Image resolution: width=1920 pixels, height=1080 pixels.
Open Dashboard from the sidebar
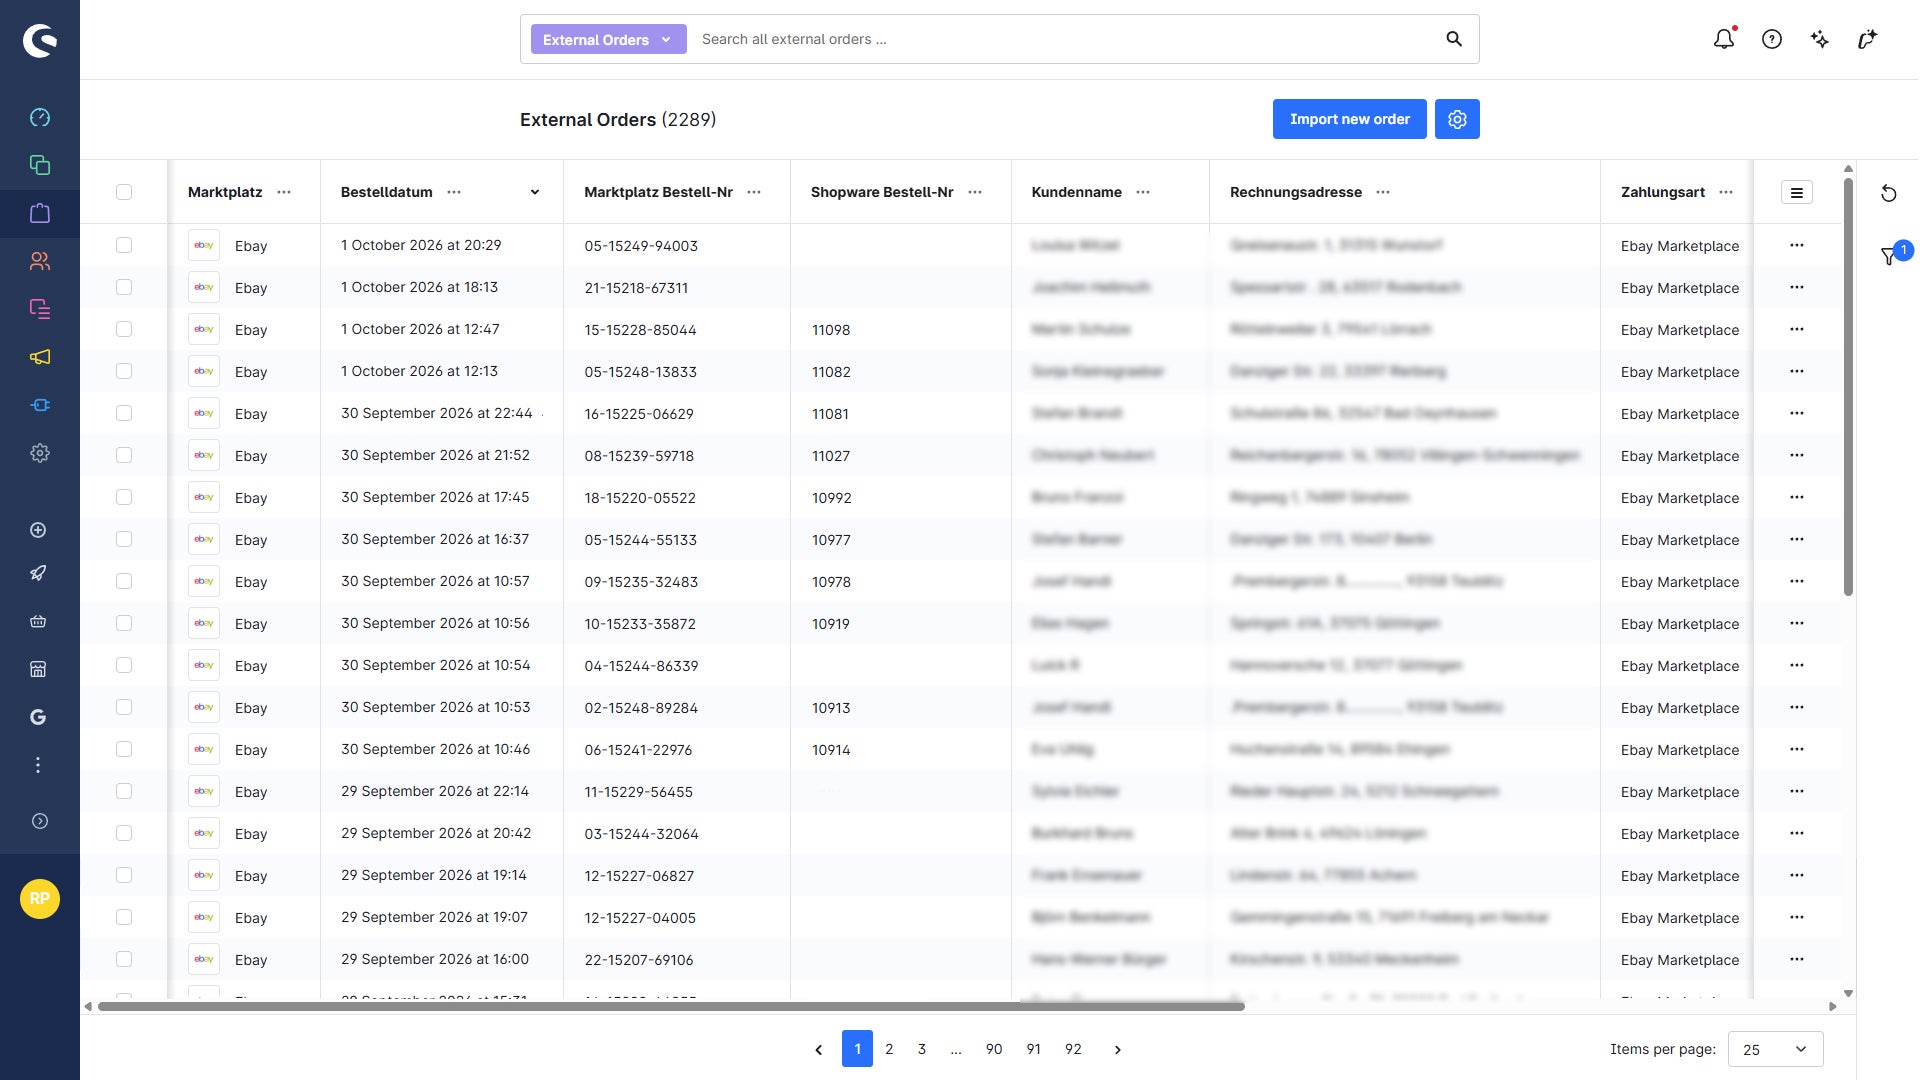[x=40, y=117]
